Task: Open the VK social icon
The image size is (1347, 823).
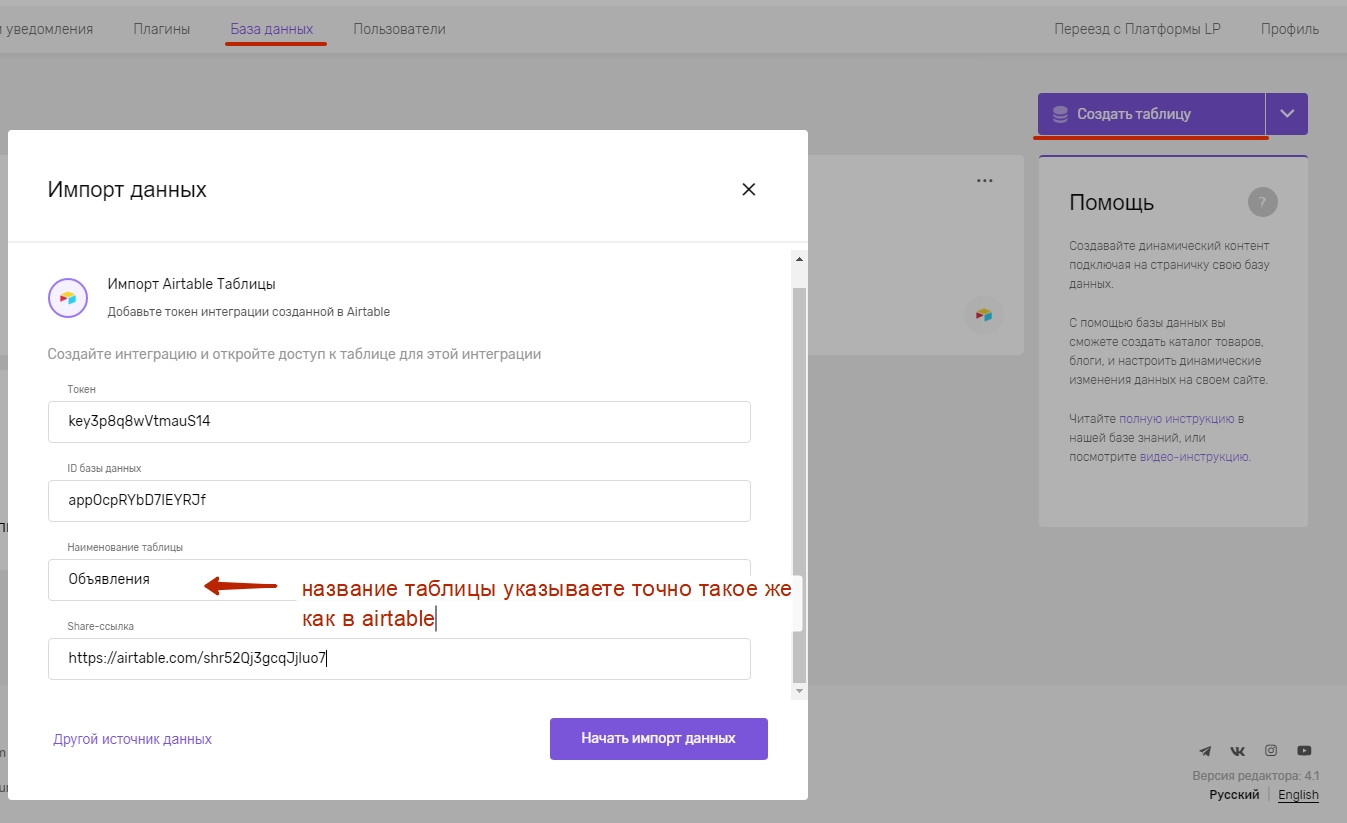Action: [x=1238, y=751]
